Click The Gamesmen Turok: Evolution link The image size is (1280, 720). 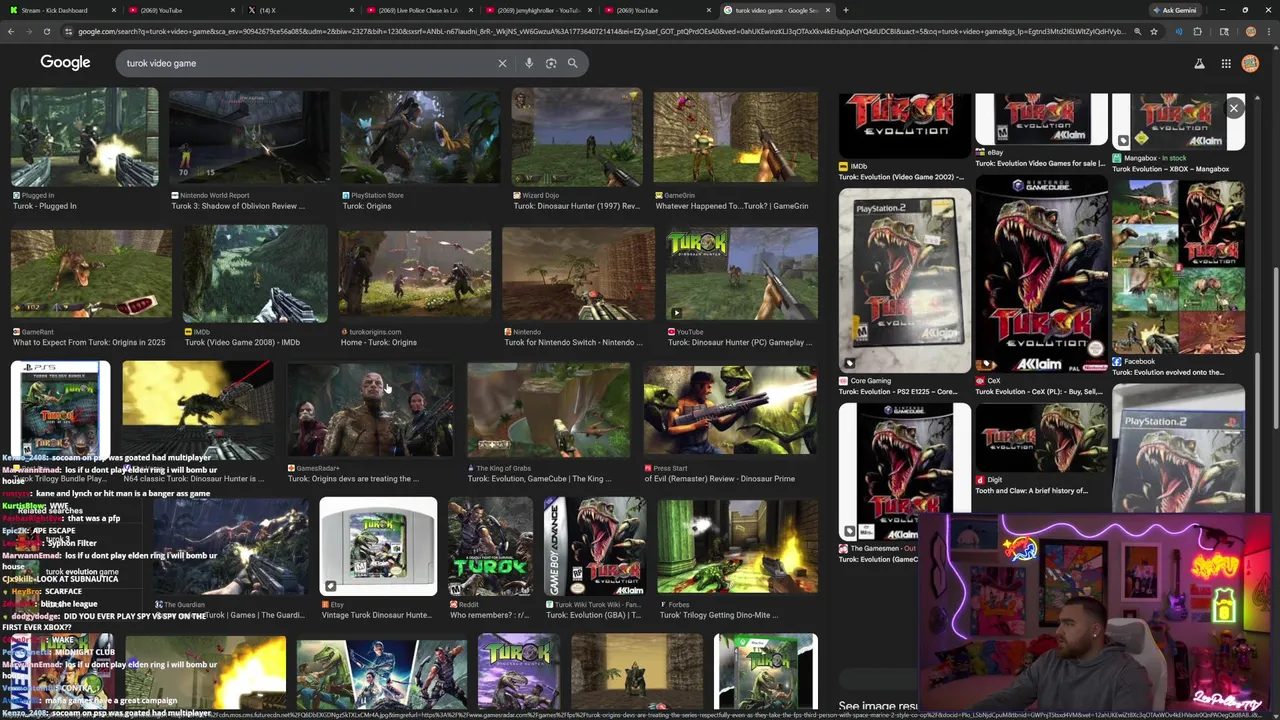[x=878, y=559]
